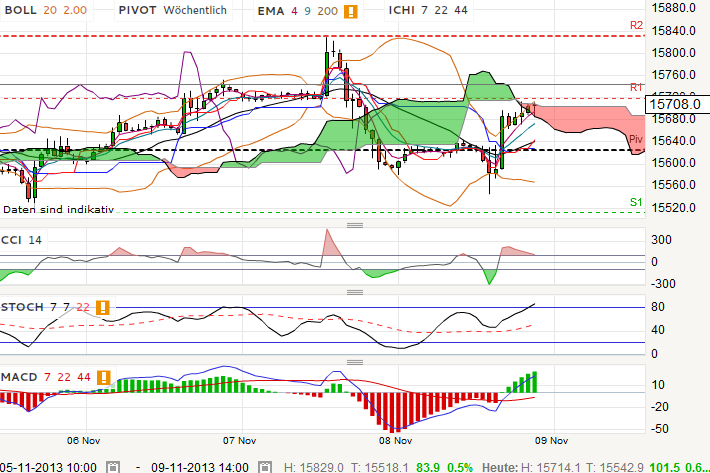Click the green 101.5 daily change value
710x473 pixels.
pyautogui.click(x=665, y=467)
